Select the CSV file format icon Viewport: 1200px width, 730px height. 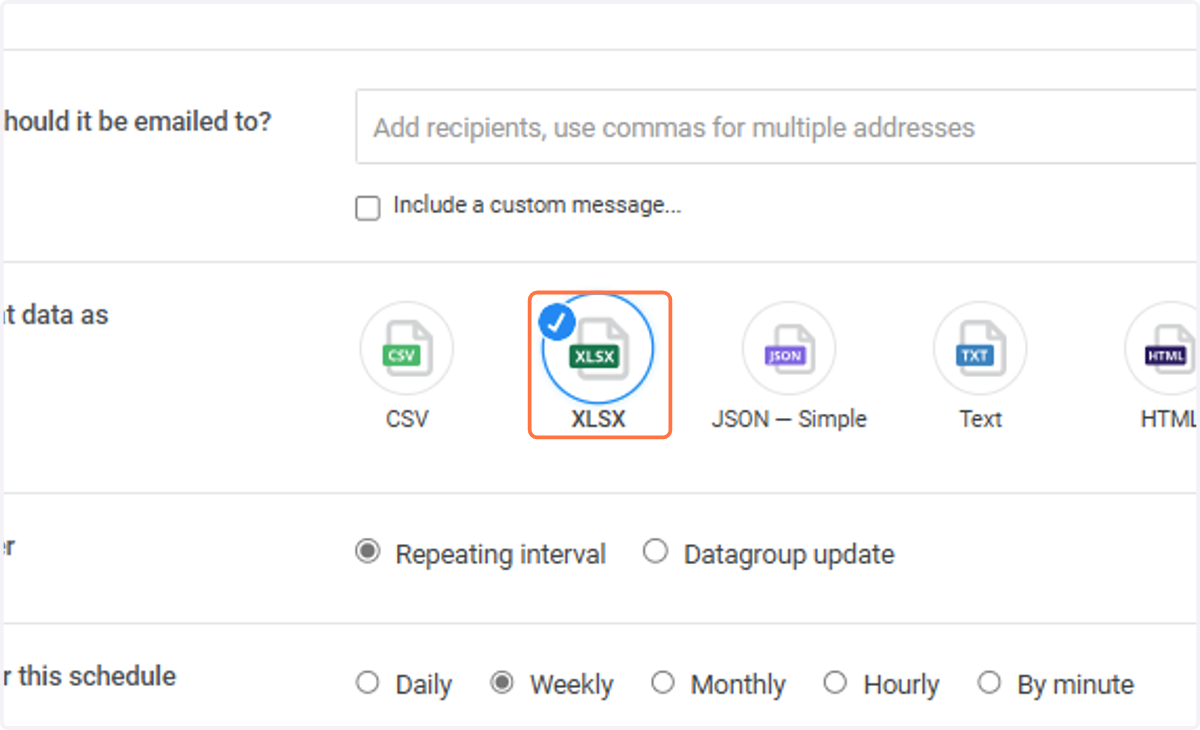[407, 349]
